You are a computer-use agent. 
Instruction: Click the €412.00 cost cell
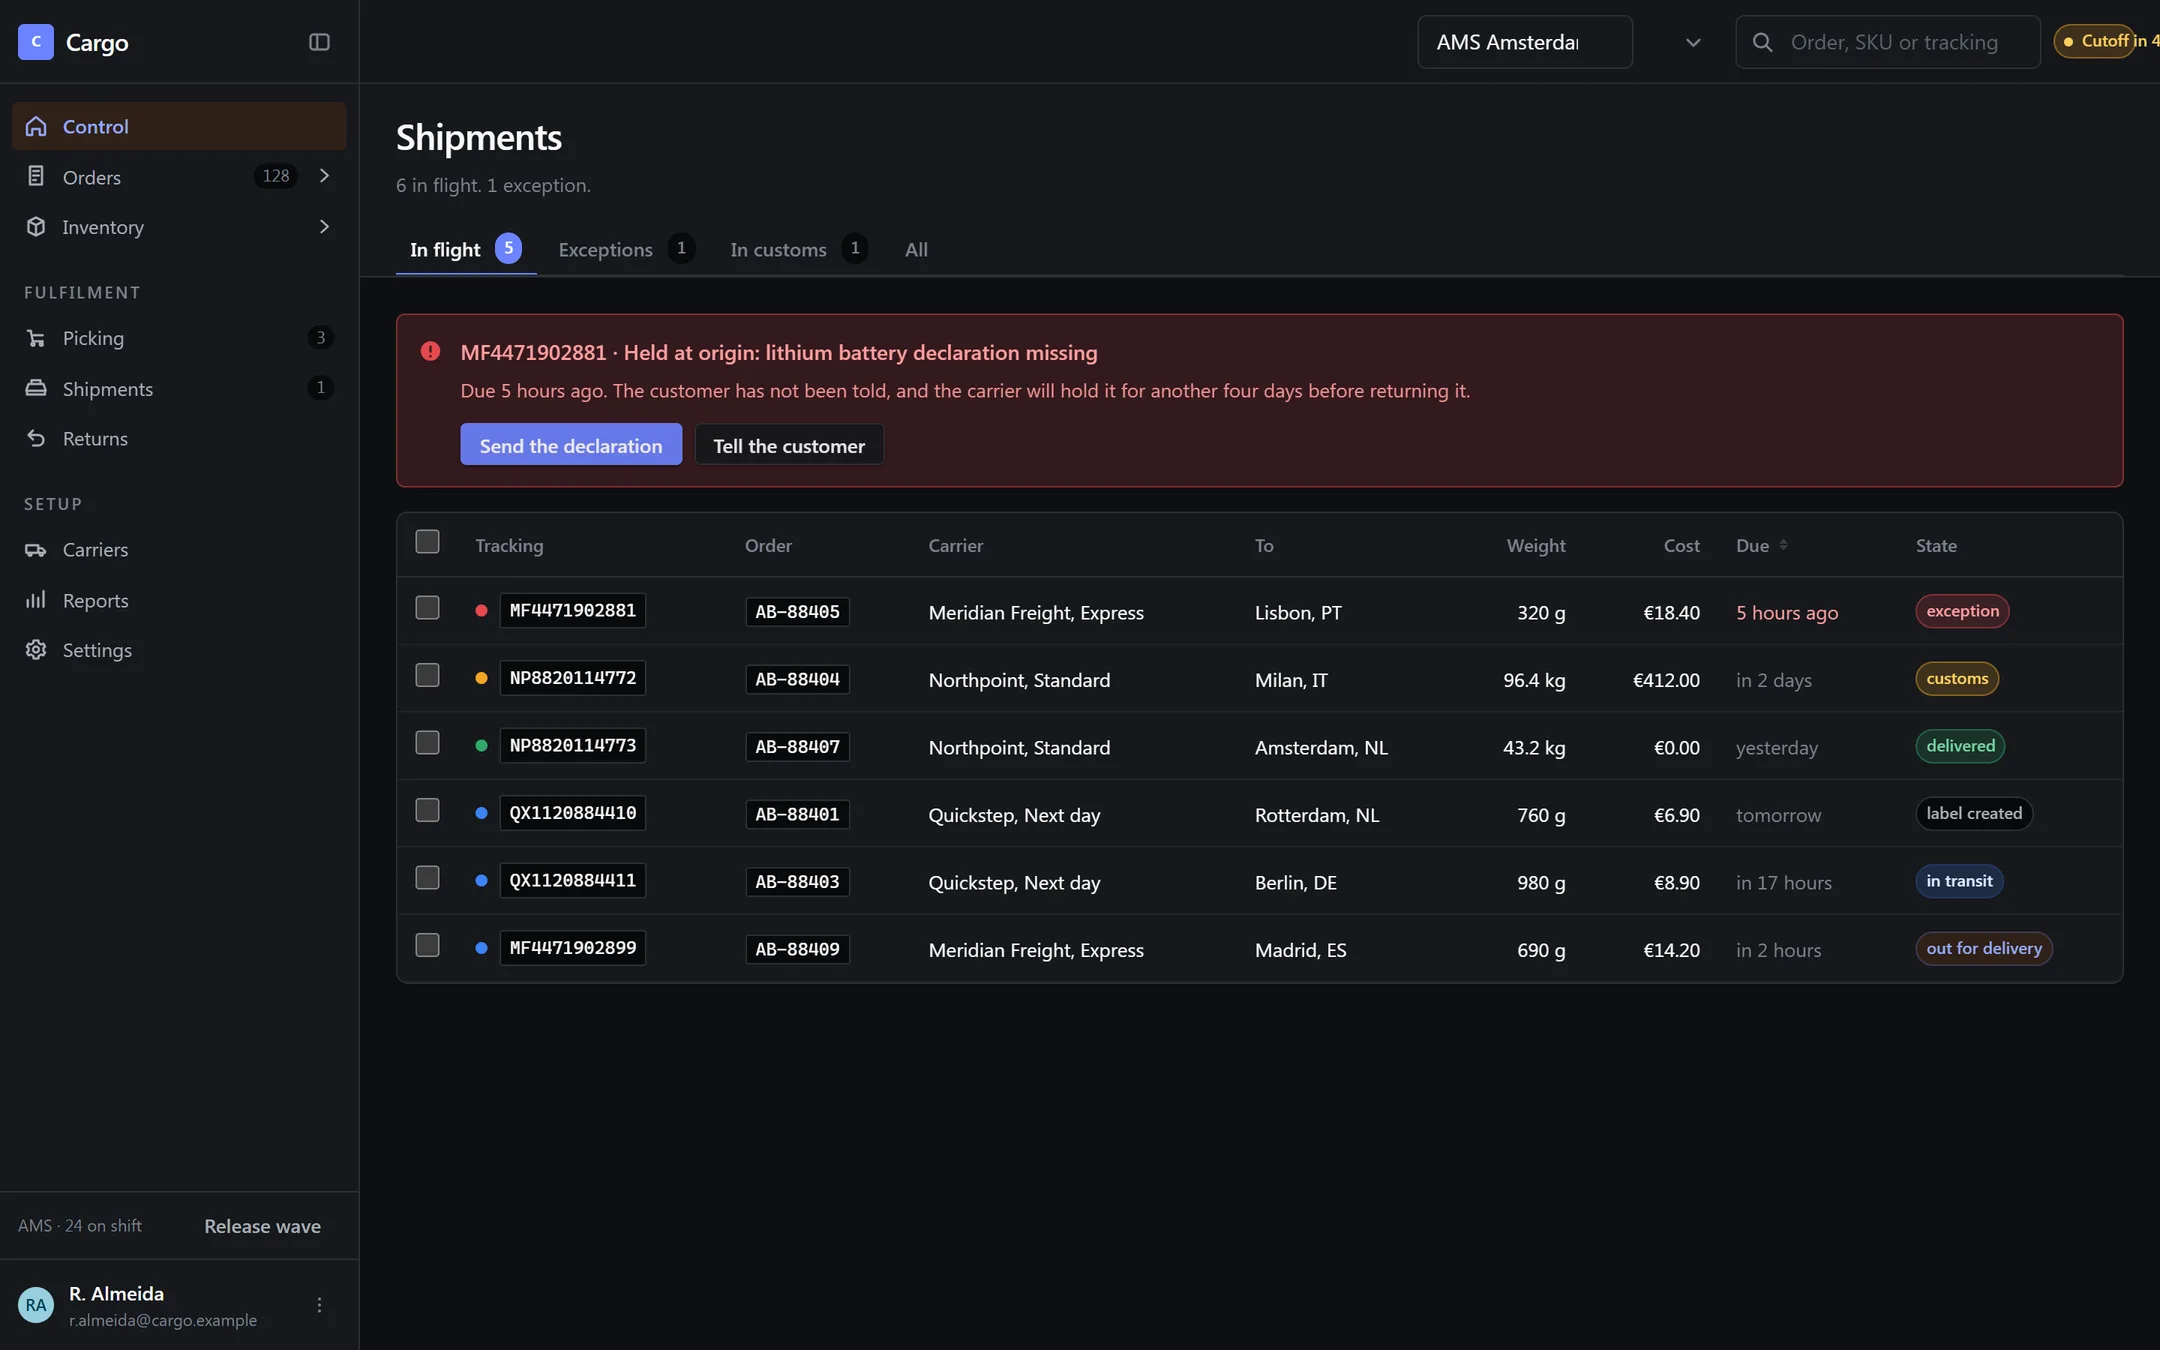point(1666,680)
